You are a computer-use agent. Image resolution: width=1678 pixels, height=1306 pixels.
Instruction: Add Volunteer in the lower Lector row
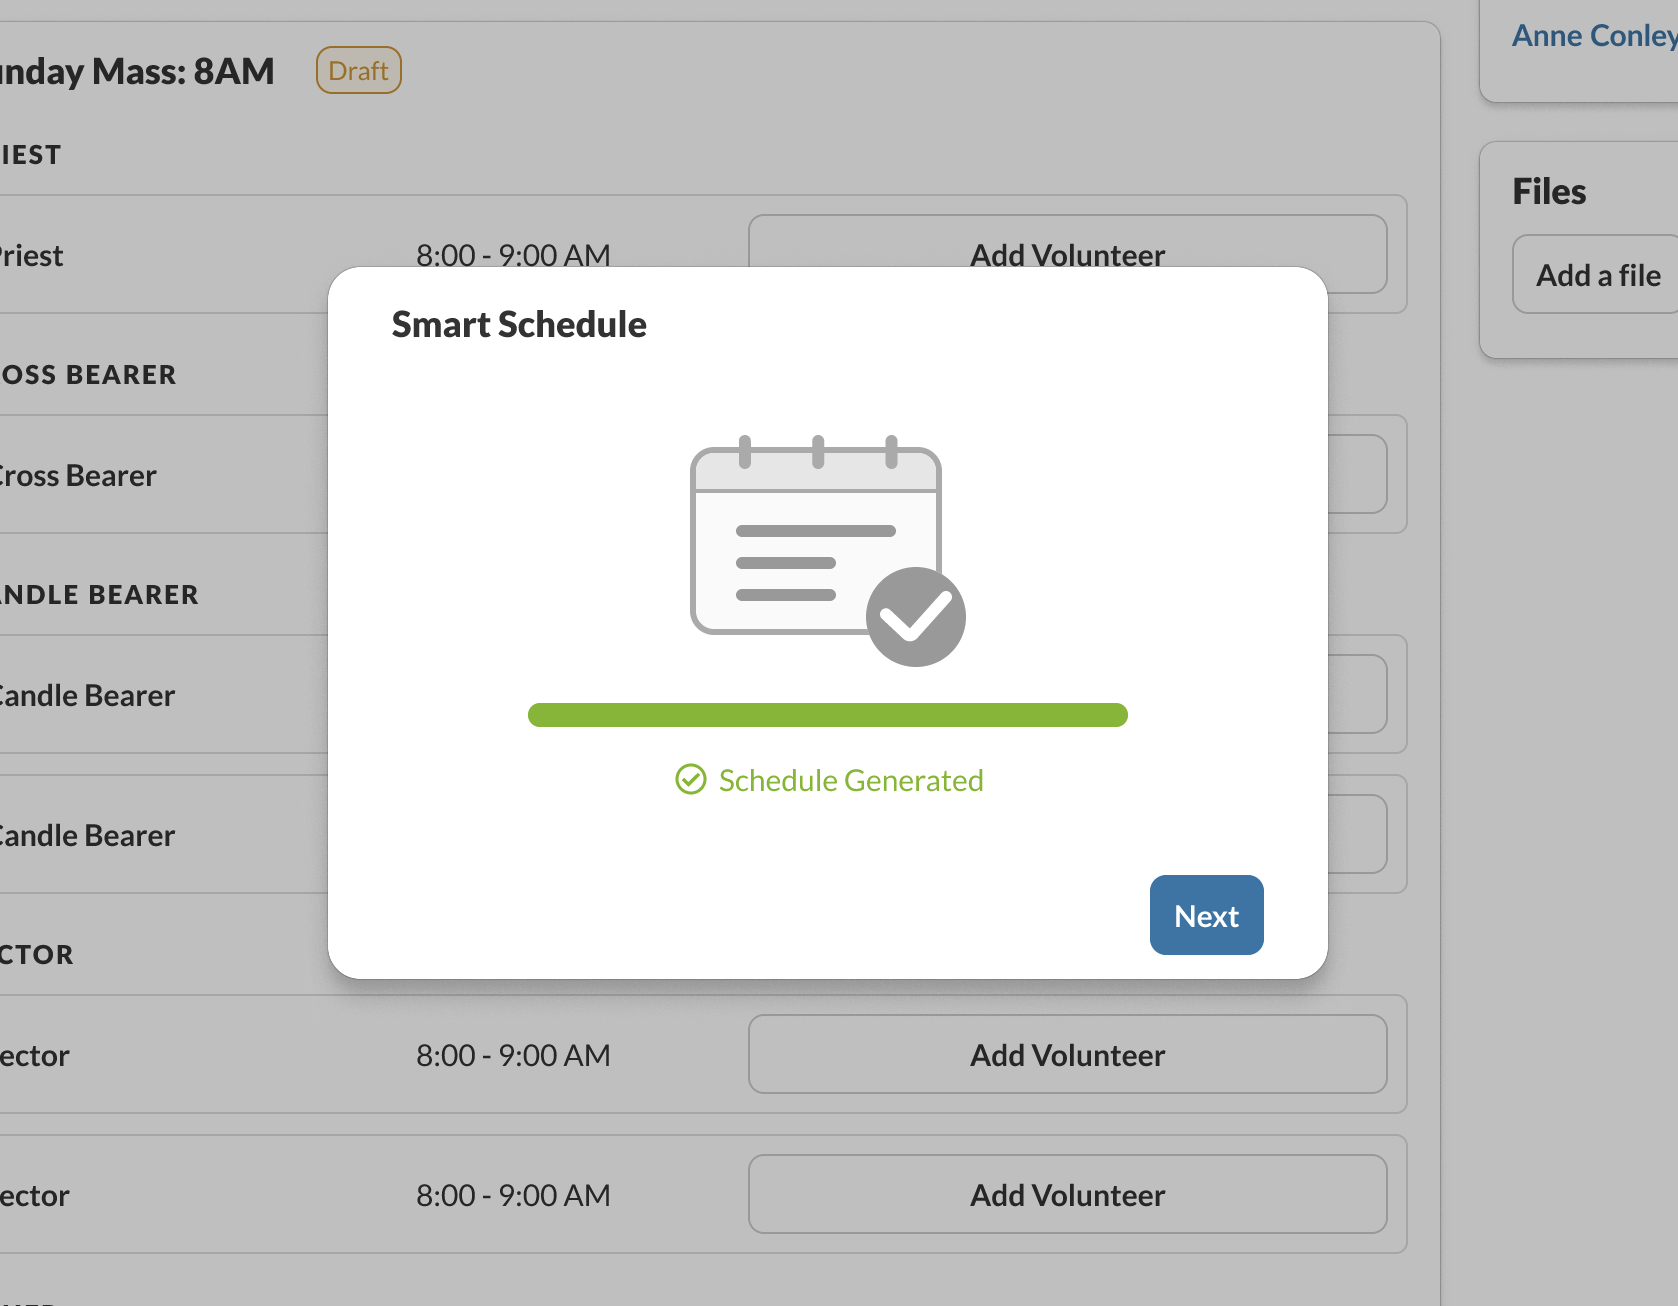pos(1066,1195)
